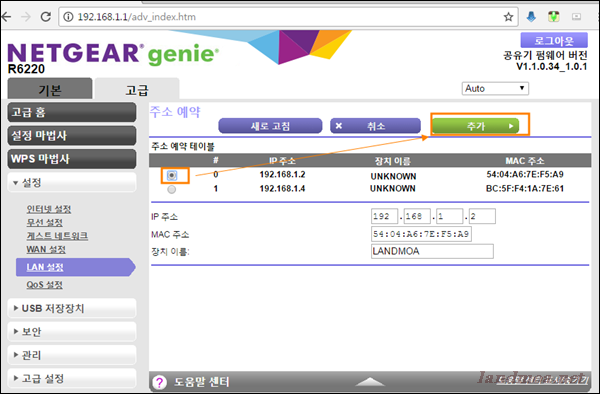Screen dimensions: 600x394
Task: Click the last IP octet field
Action: [x=482, y=216]
